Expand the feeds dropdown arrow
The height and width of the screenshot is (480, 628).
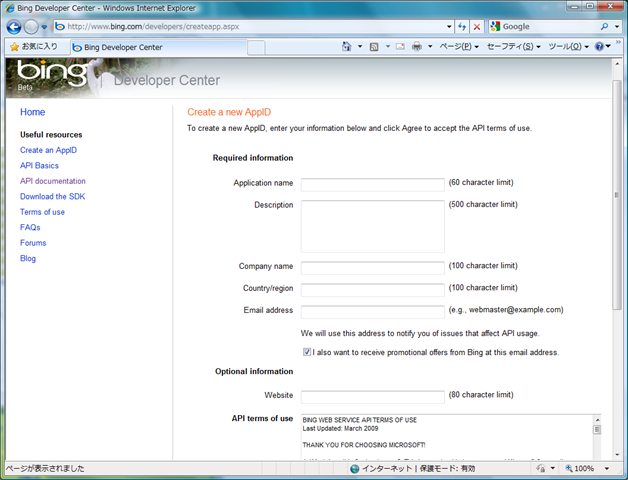click(x=387, y=46)
